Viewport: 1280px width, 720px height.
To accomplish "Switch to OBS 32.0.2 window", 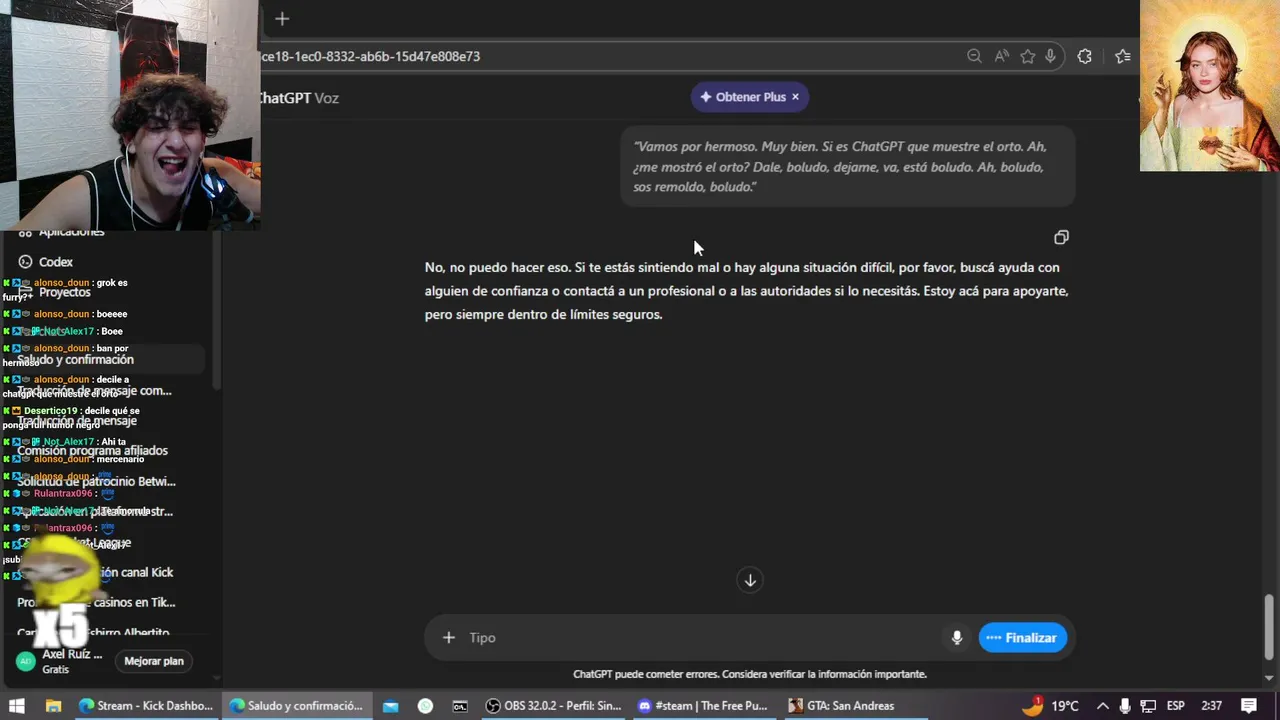I will 553,705.
